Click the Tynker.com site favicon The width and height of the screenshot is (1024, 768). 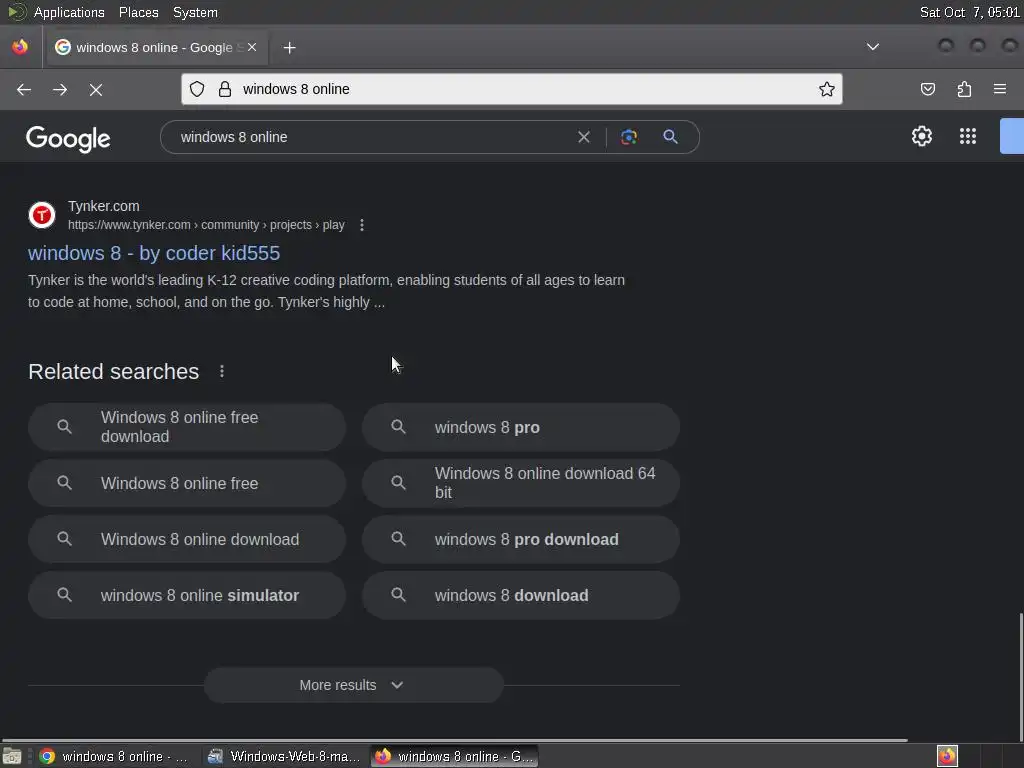click(x=42, y=215)
